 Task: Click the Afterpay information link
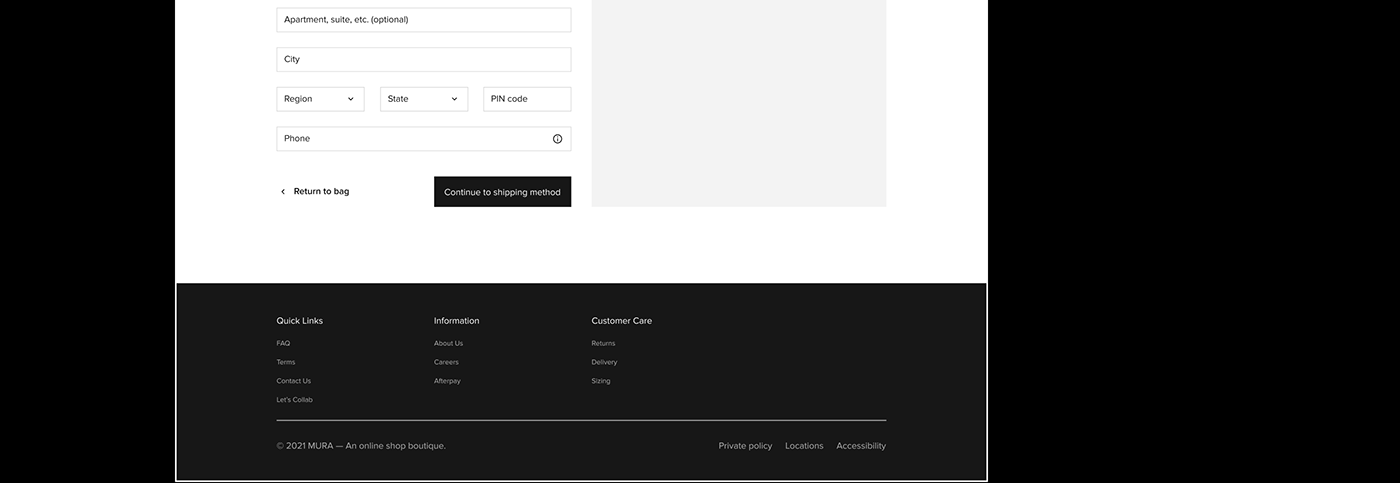[x=447, y=381]
